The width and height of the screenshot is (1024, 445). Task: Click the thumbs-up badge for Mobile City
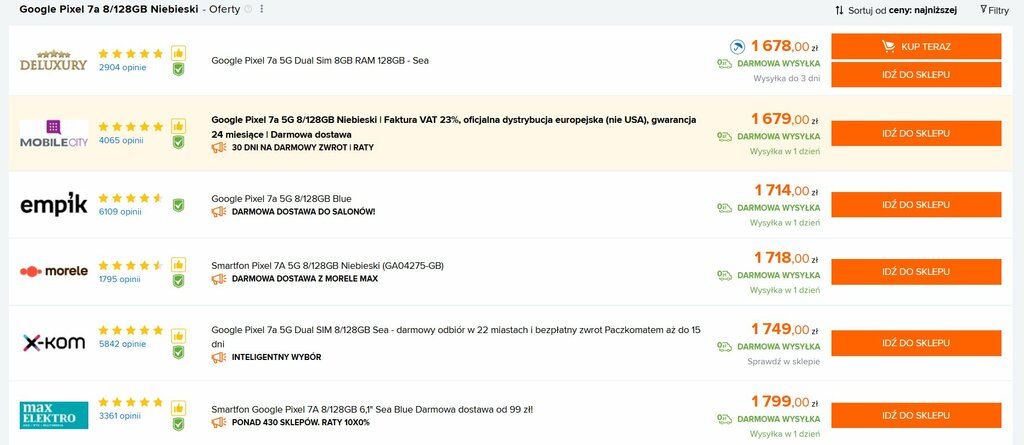point(178,126)
